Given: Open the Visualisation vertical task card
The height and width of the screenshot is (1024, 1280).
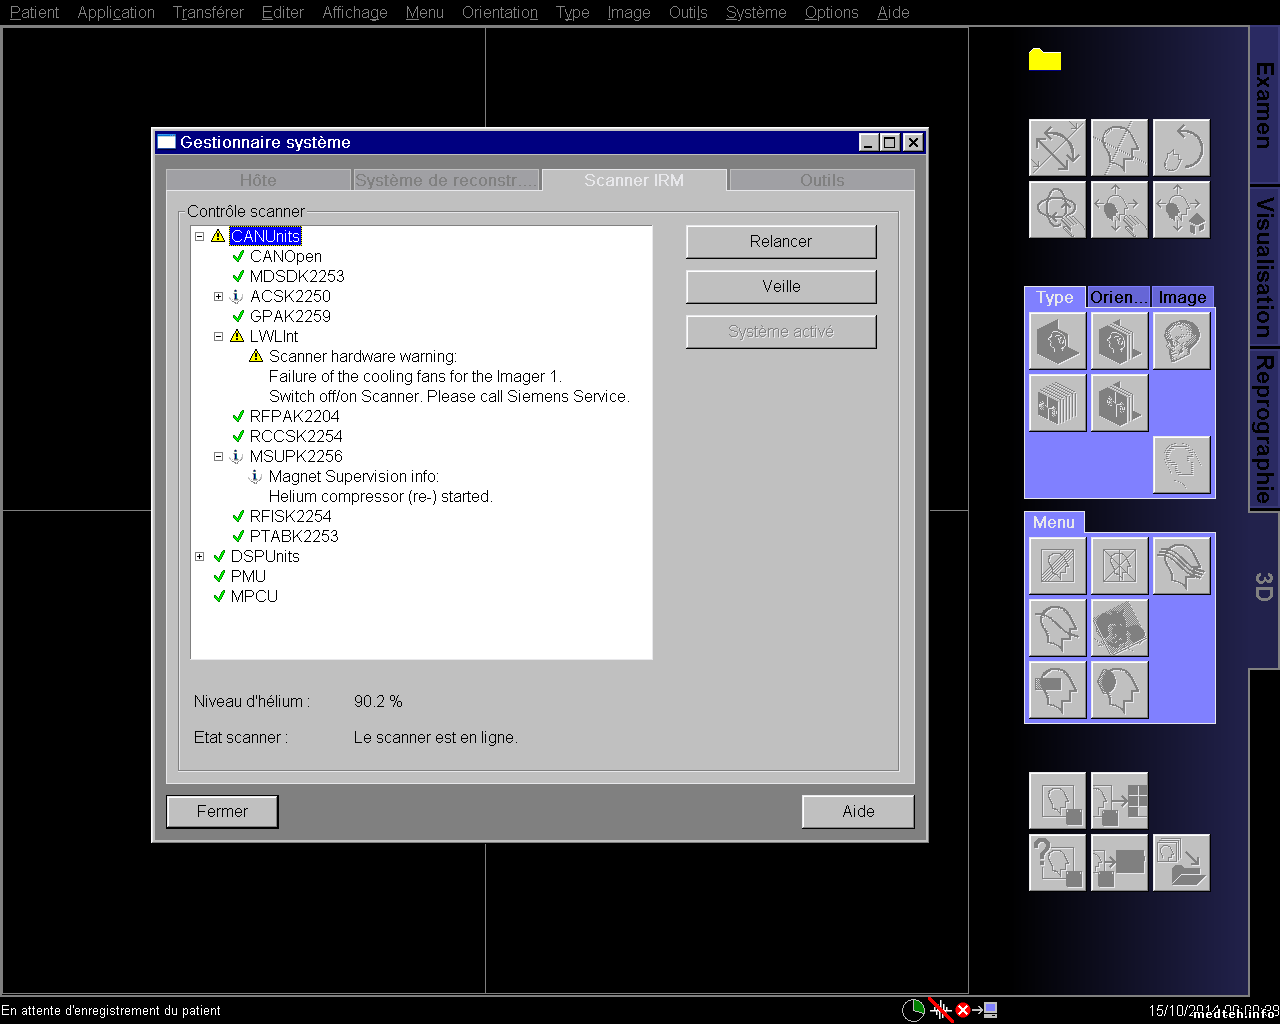Looking at the screenshot, I should pyautogui.click(x=1264, y=266).
